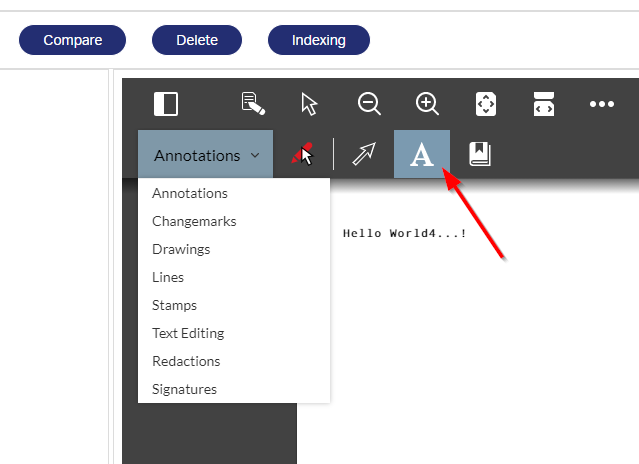Zoom in with the plus magnifier
639x464 pixels.
(427, 104)
